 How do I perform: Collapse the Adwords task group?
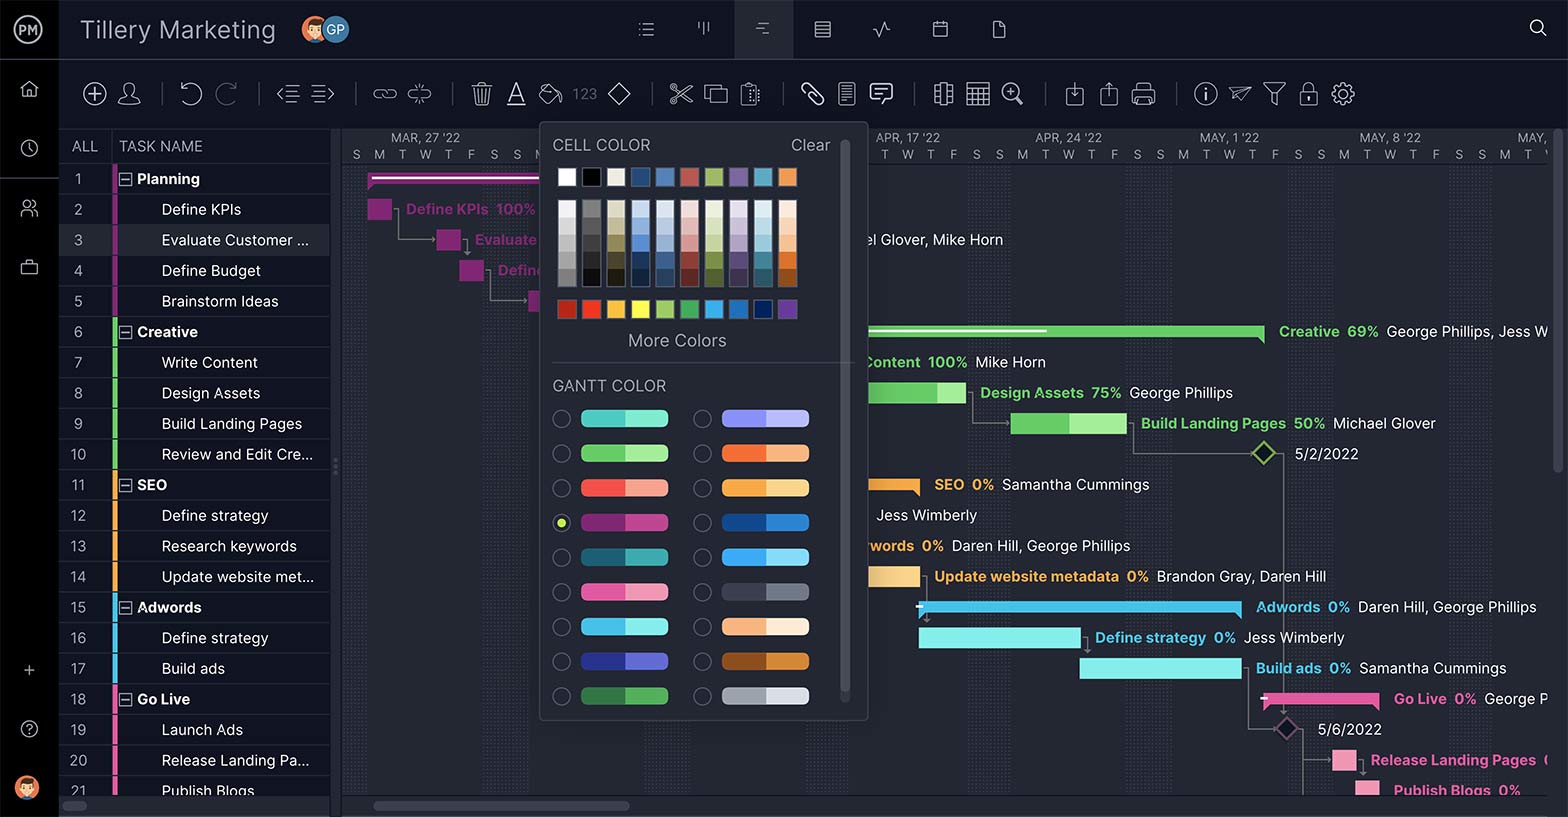pos(126,608)
